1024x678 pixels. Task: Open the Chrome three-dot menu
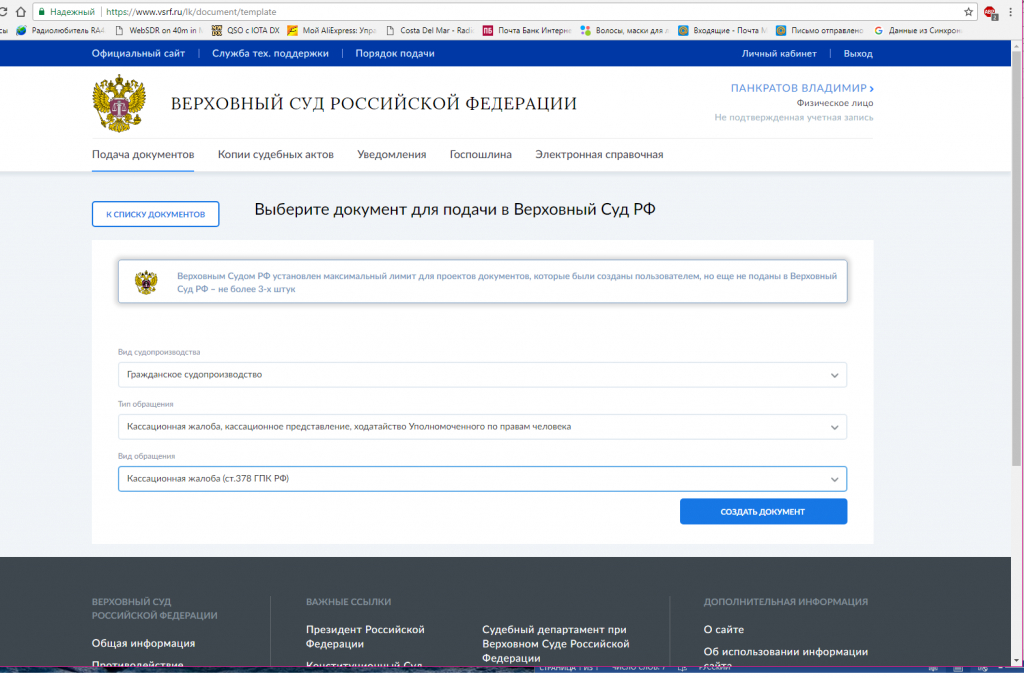point(1011,12)
